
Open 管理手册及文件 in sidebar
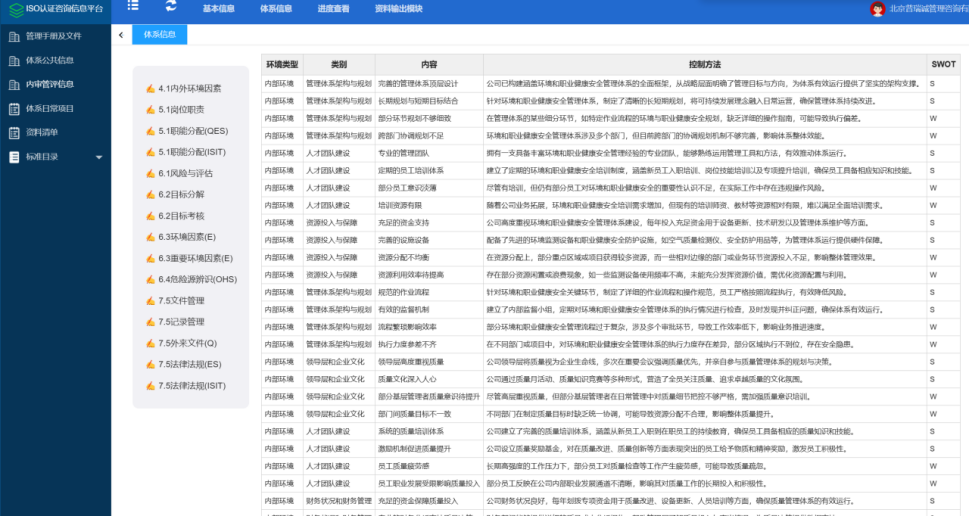(x=56, y=36)
